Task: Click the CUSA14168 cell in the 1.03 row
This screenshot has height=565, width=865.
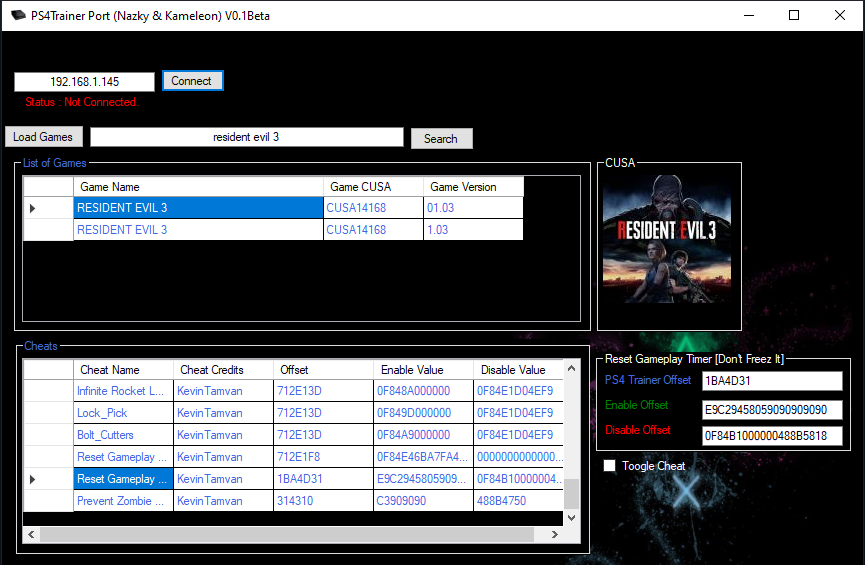Action: tap(373, 230)
